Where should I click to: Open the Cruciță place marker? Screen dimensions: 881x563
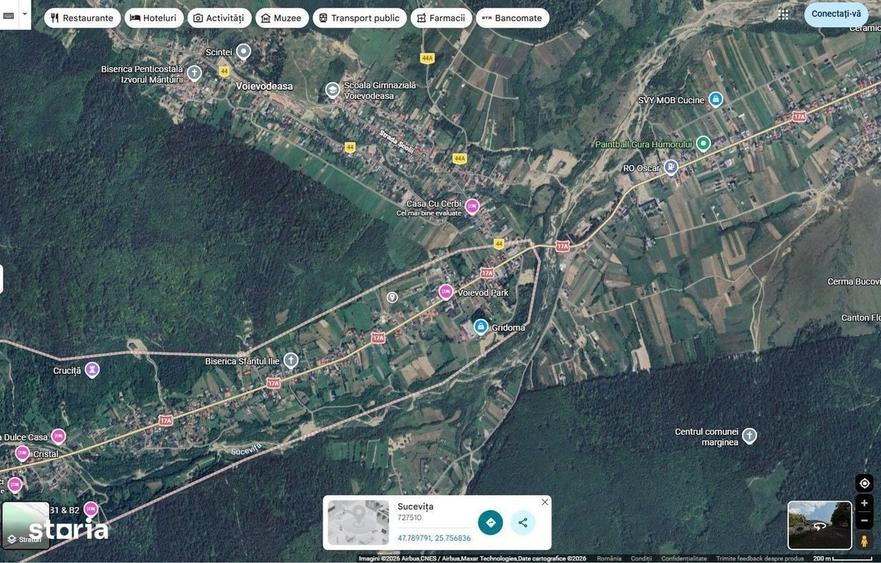tap(92, 370)
